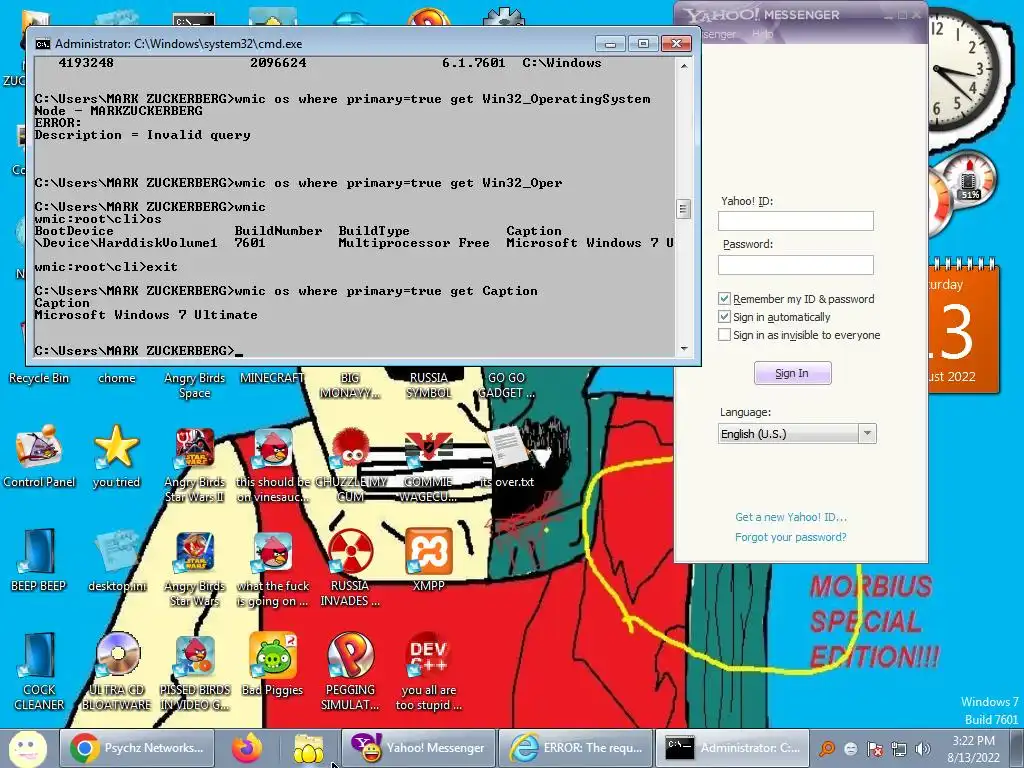Viewport: 1024px width, 768px height.
Task: Uncheck 'Remember my ID & password'
Action: point(724,298)
